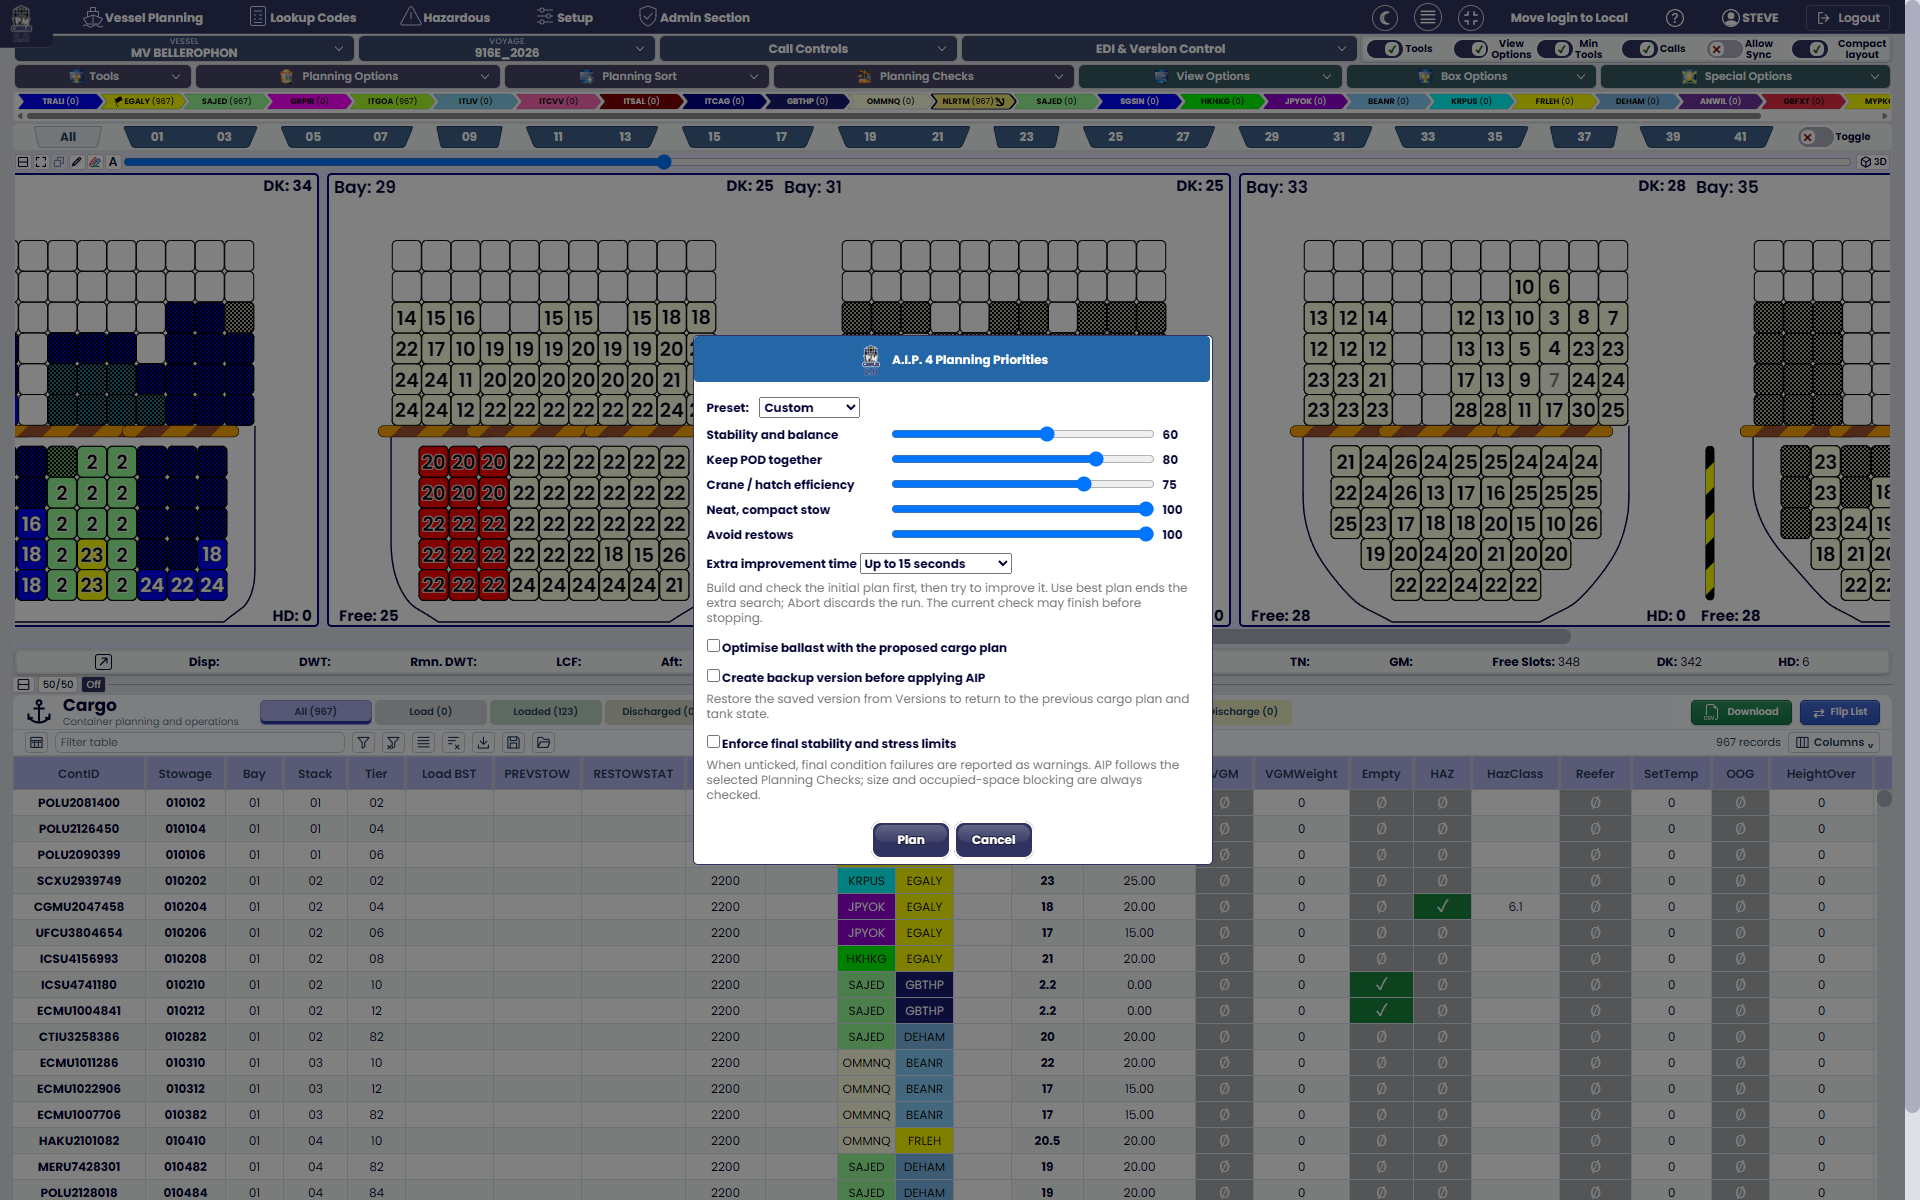Open the Vessel Planning menu
The width and height of the screenshot is (1920, 1200).
coord(142,18)
